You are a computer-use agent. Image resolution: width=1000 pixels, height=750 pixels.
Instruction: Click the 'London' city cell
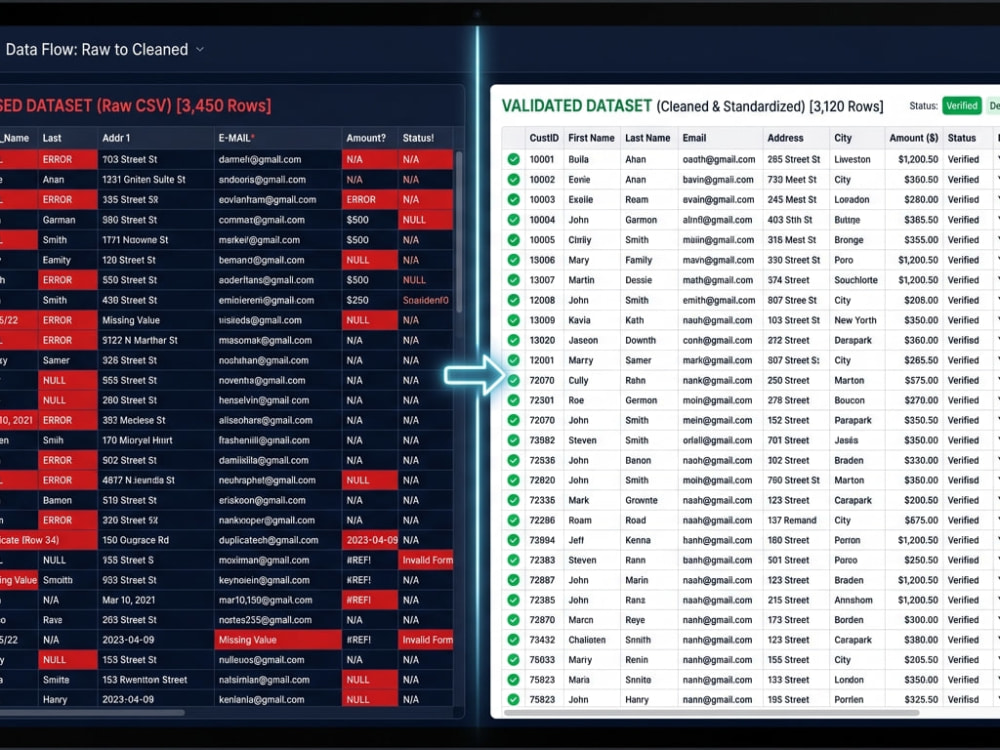pos(855,680)
